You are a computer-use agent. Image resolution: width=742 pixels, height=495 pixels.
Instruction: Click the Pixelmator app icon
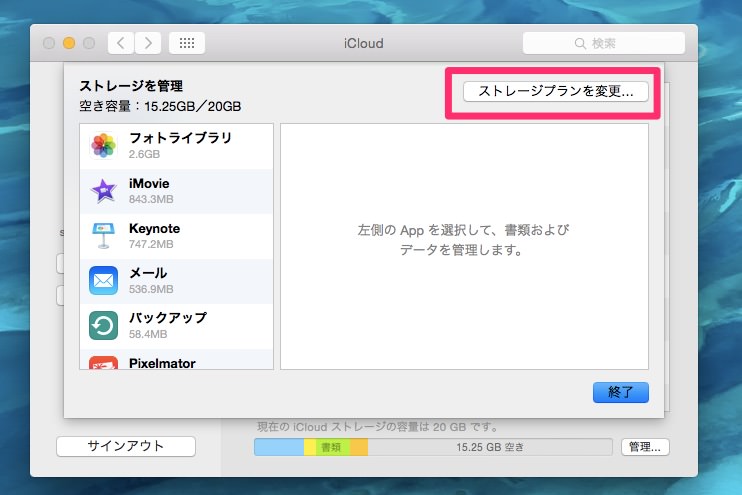point(103,362)
